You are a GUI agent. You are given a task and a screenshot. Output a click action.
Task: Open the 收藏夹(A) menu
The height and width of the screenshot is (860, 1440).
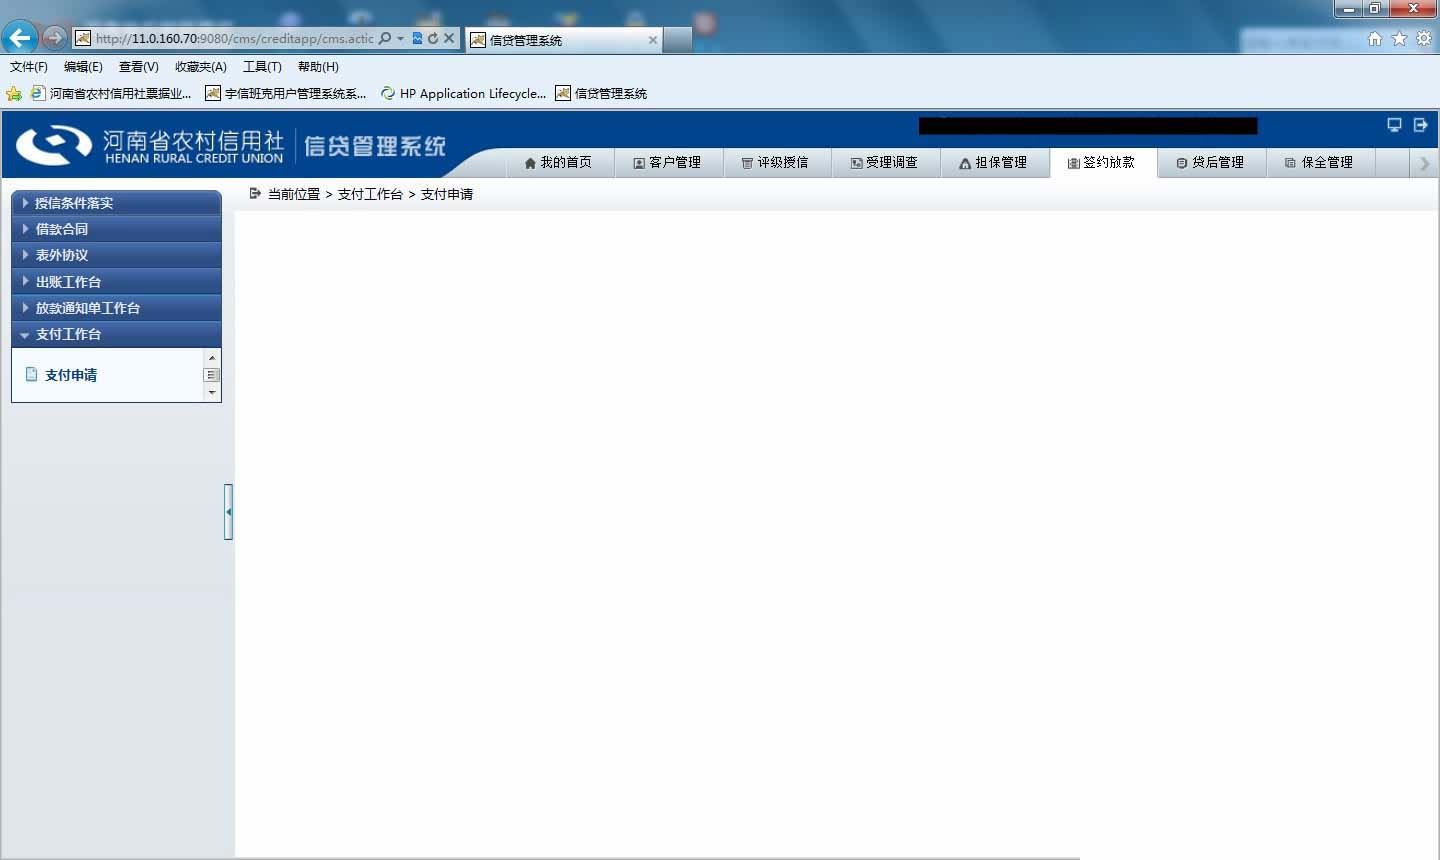(201, 67)
